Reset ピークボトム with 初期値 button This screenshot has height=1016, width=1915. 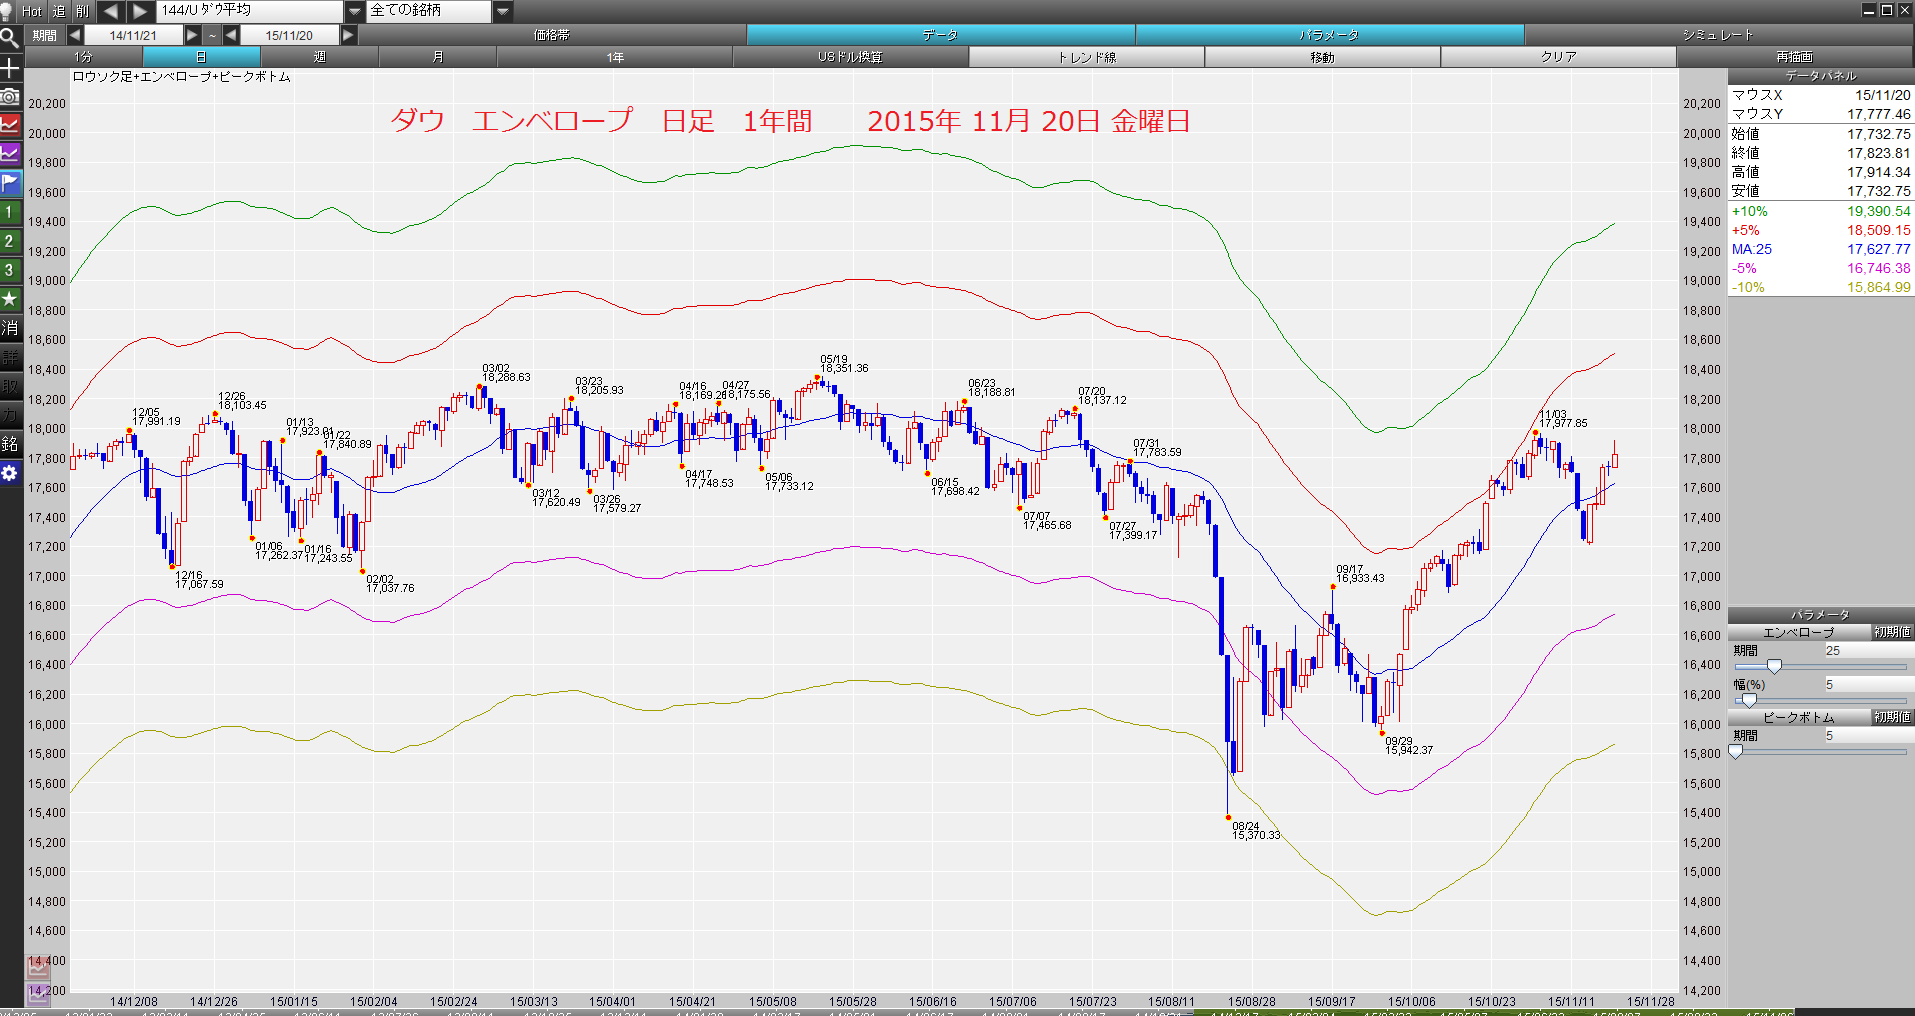pos(1892,717)
